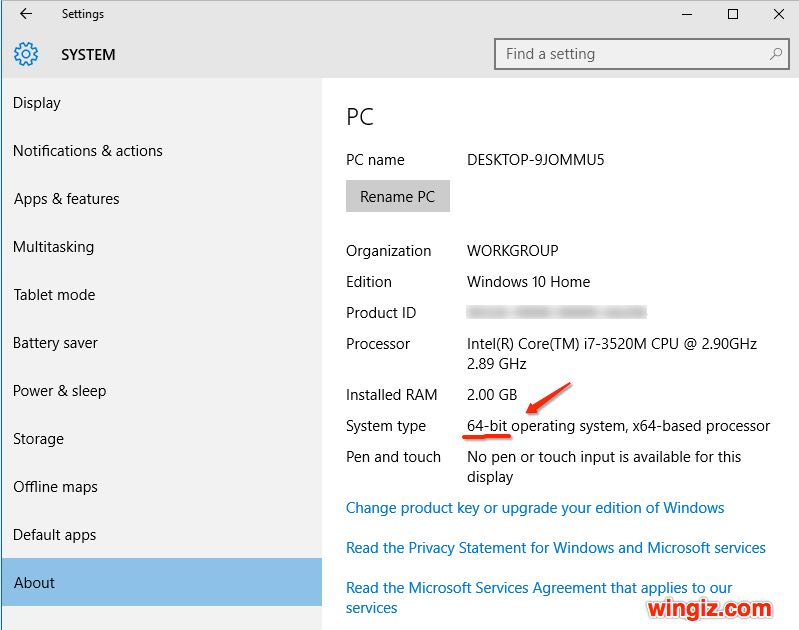
Task: Close the Settings window
Action: pos(779,14)
